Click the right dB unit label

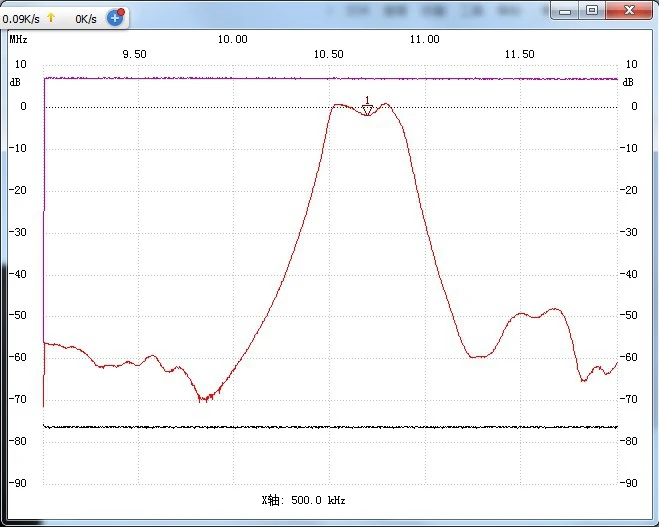(627, 82)
